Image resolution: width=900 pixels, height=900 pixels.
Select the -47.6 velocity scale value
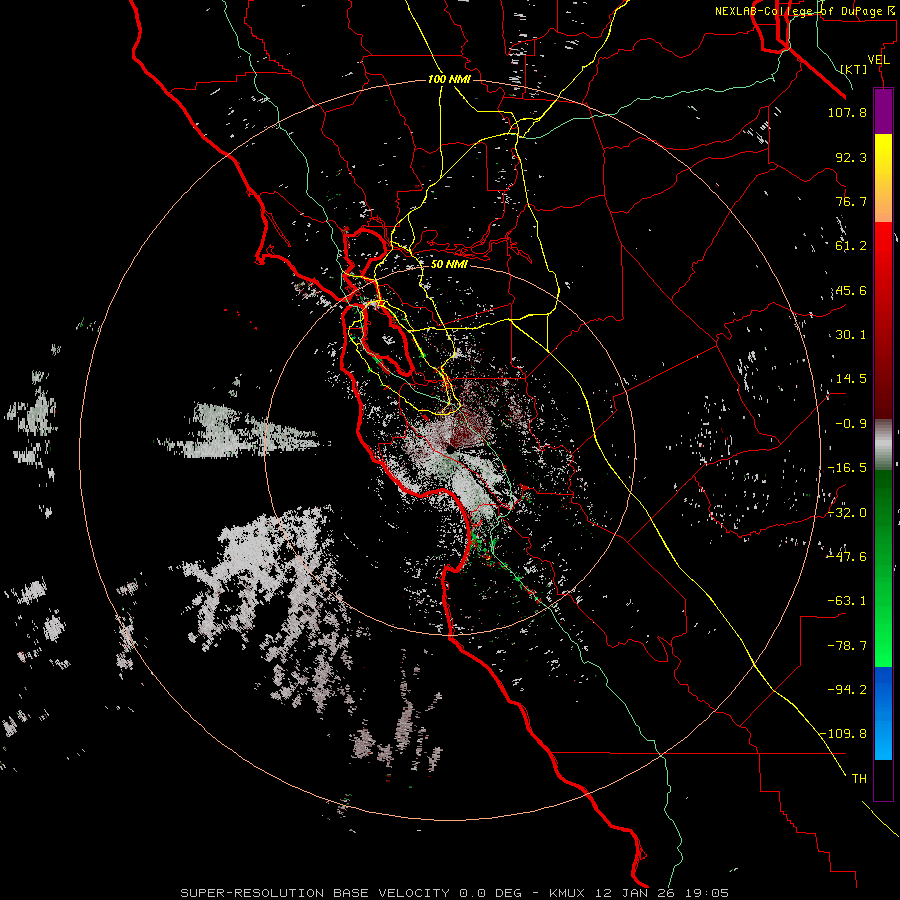tap(847, 557)
